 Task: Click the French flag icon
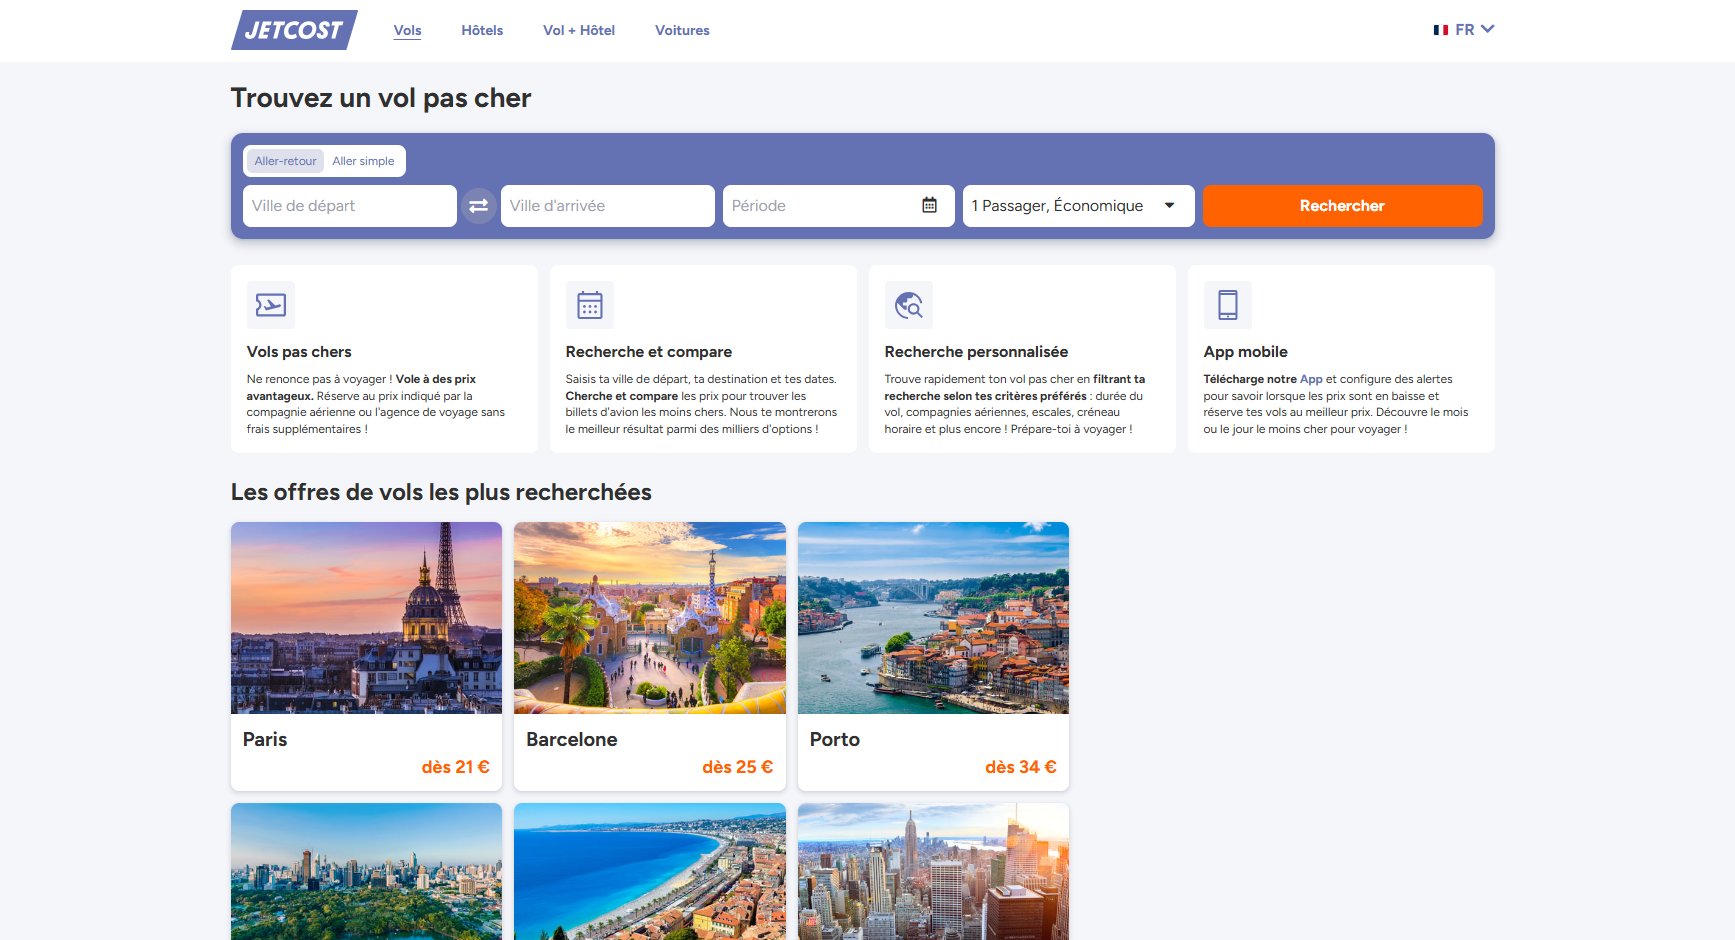[x=1441, y=30]
